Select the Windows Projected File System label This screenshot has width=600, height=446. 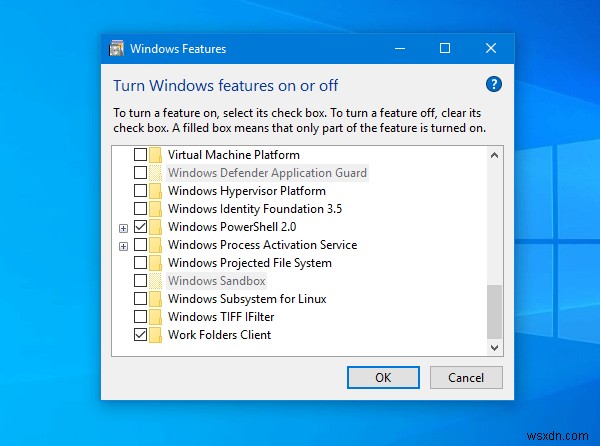pyautogui.click(x=250, y=263)
